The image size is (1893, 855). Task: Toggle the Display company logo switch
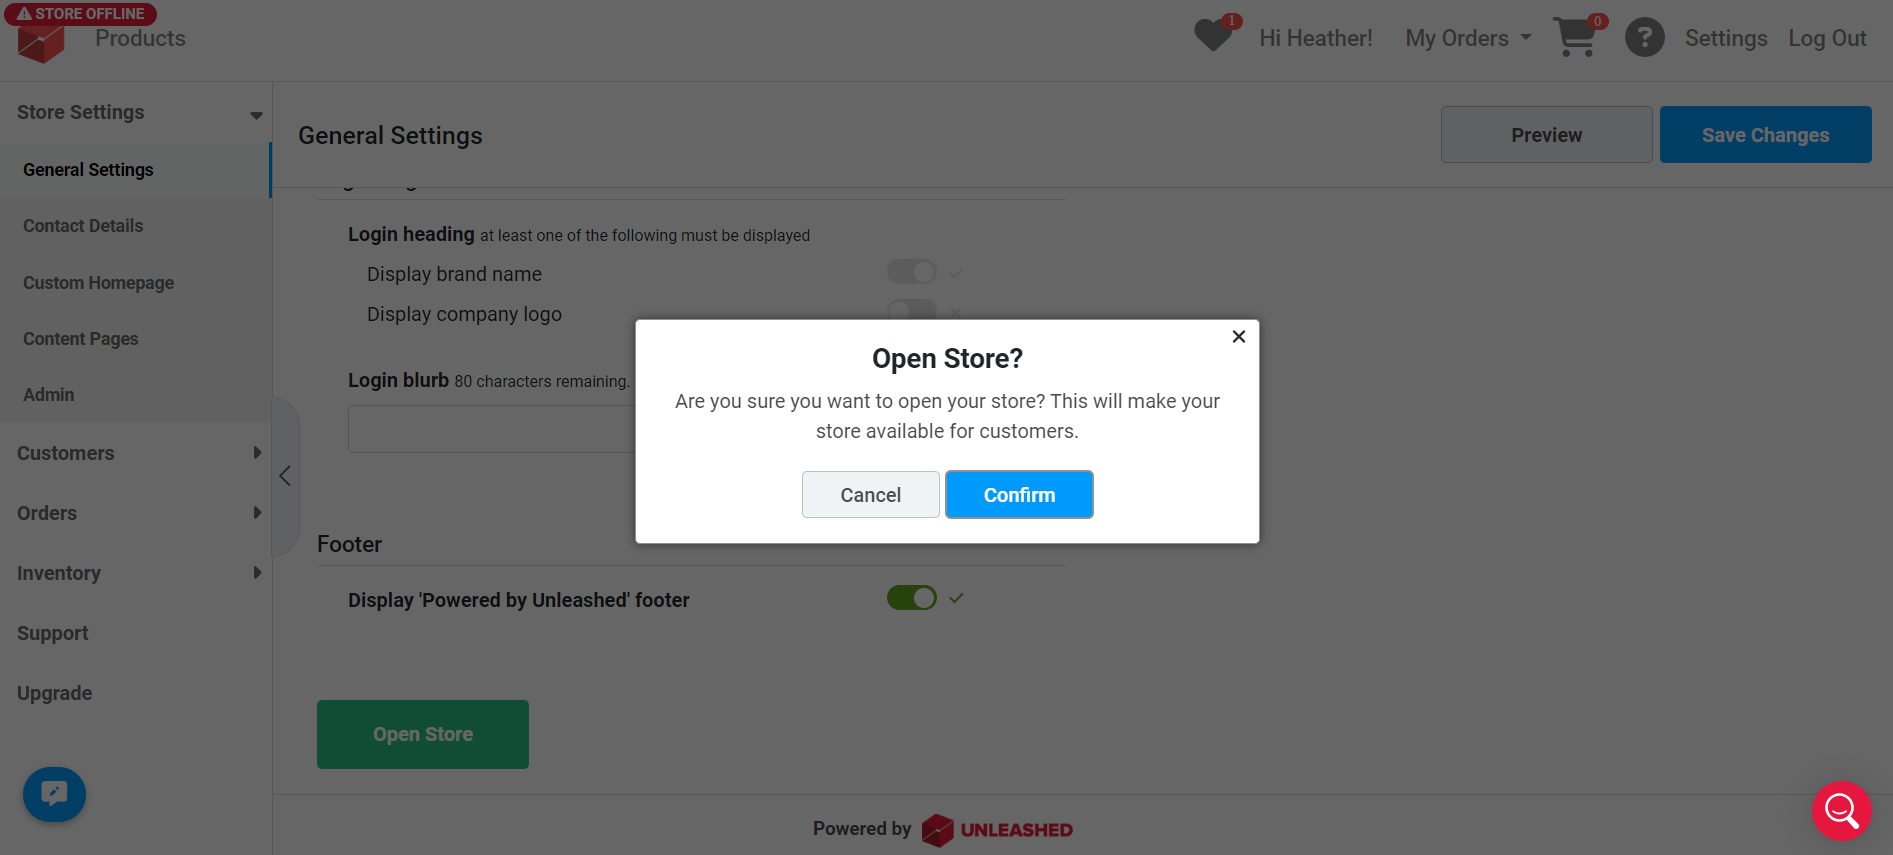(x=911, y=310)
